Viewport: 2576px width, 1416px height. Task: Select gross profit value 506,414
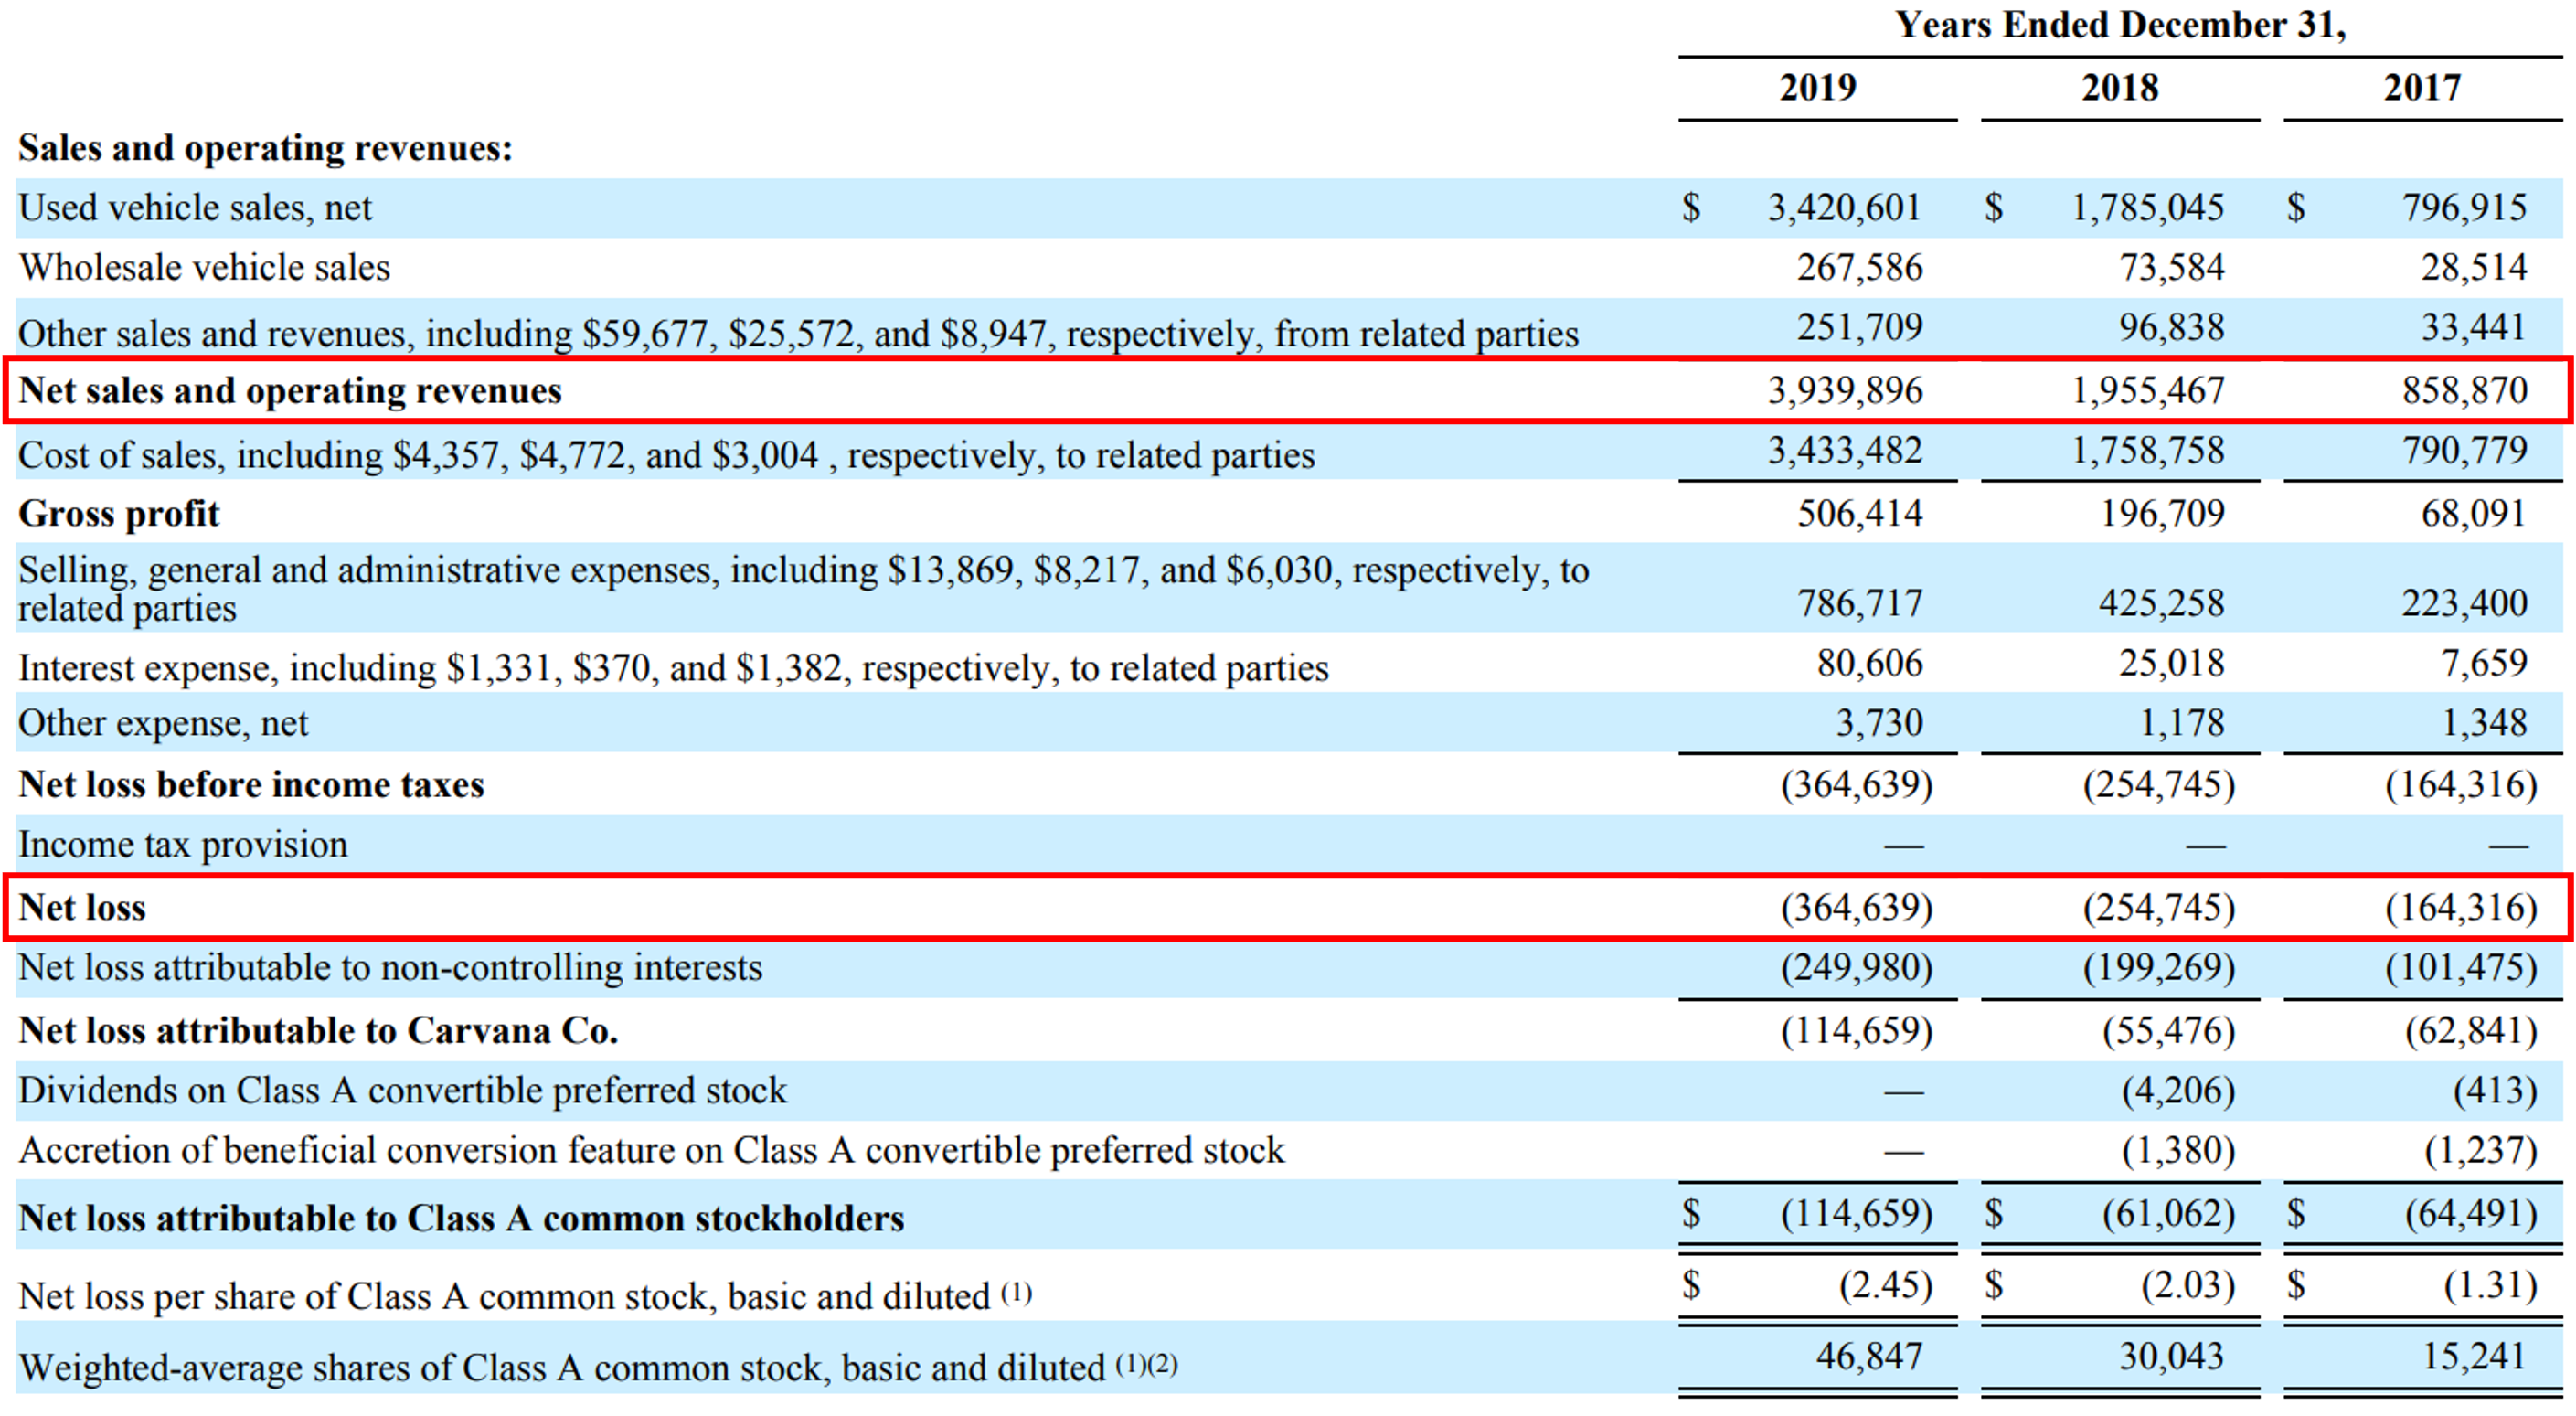1860,514
